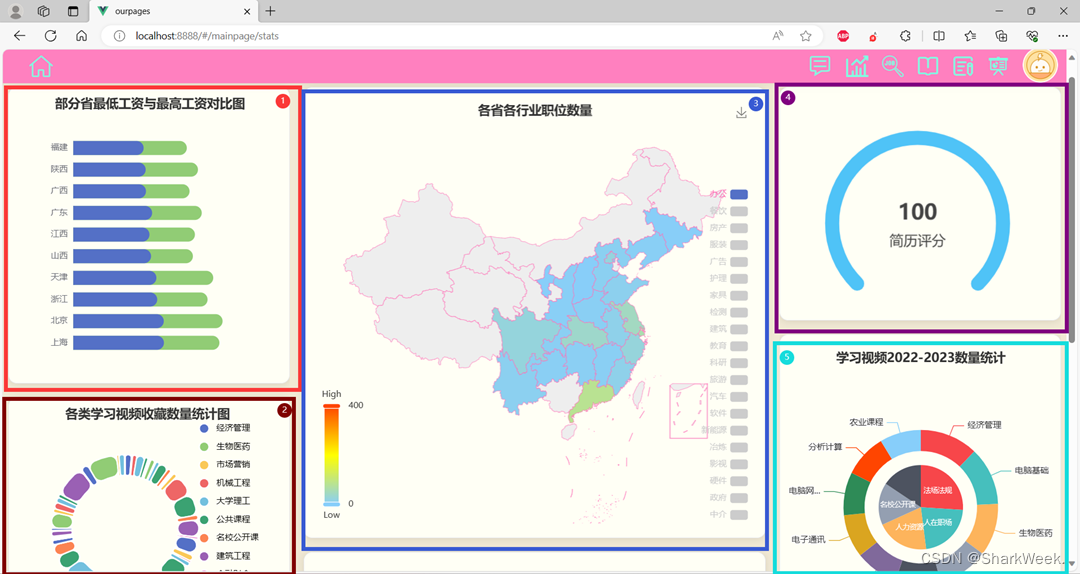
Task: Click the 经济管理 outer ring label
Action: (984, 425)
